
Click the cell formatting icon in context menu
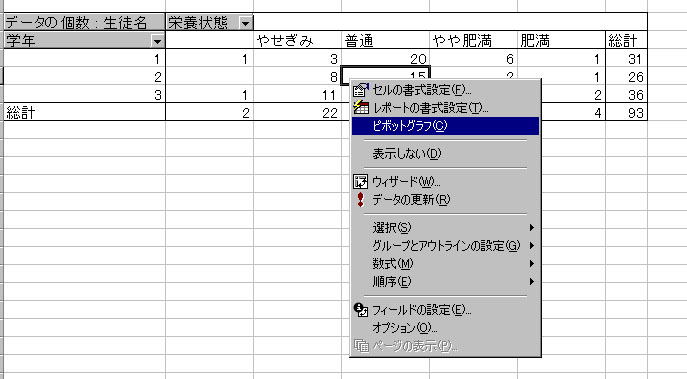[361, 90]
